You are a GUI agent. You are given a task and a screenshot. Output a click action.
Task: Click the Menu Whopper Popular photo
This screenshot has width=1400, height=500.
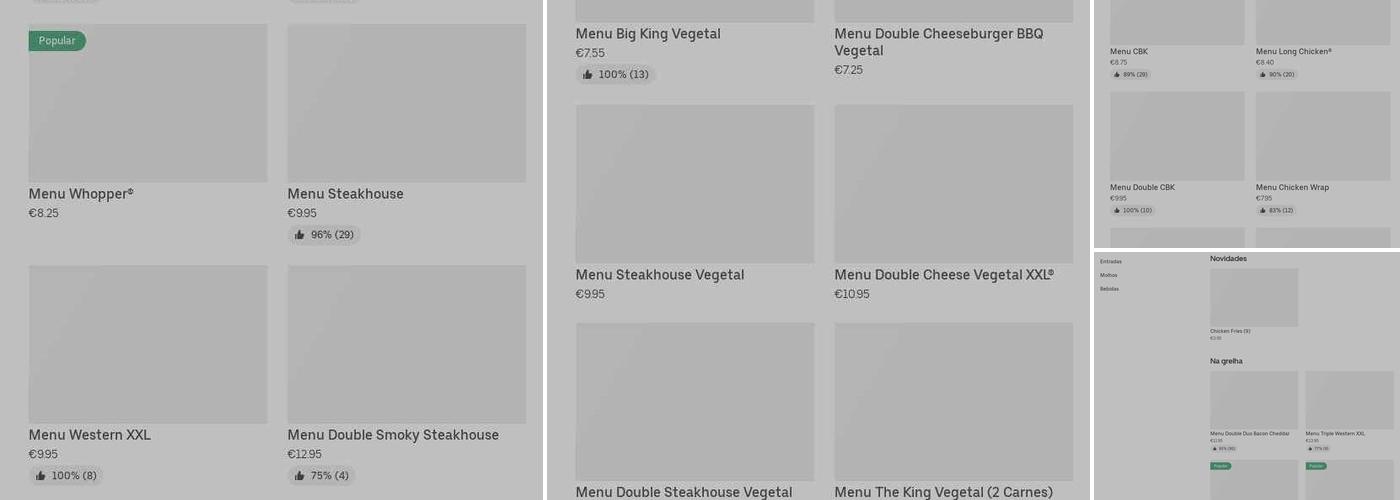pyautogui.click(x=148, y=104)
